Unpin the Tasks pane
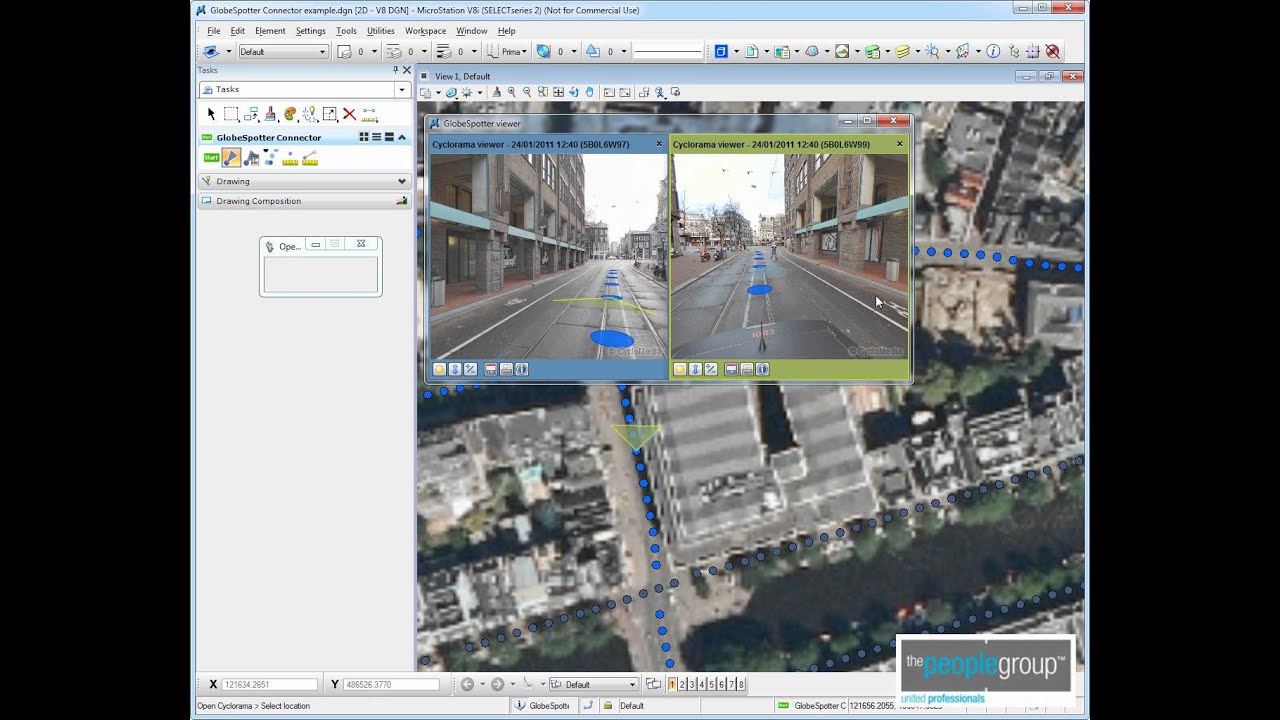Viewport: 1280px width, 720px height. (x=396, y=70)
